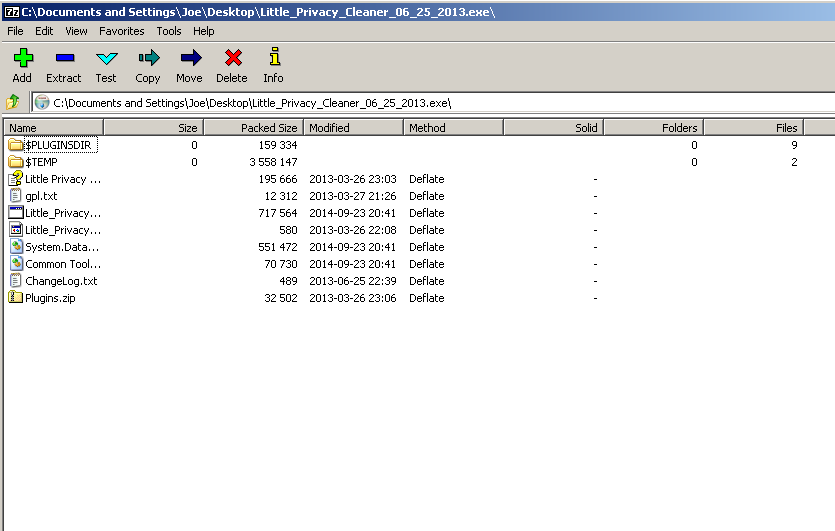Sort by the Modified column header
This screenshot has height=531, width=835.
pos(354,128)
